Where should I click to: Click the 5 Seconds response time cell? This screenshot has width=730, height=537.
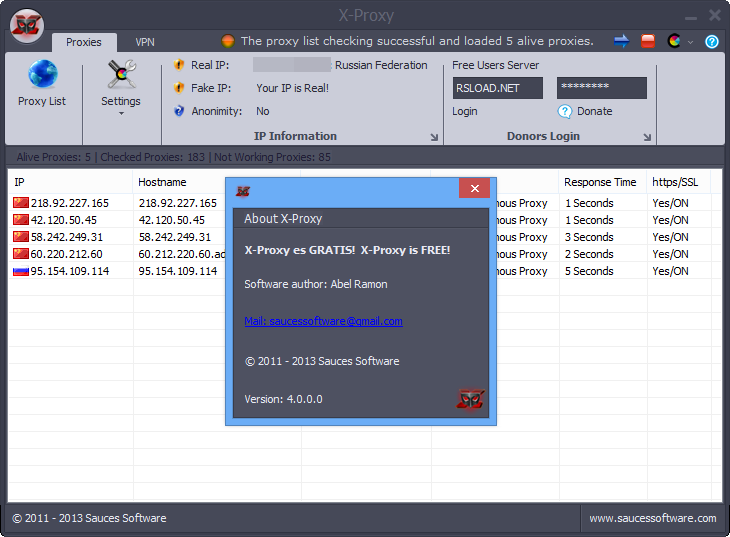(589, 271)
